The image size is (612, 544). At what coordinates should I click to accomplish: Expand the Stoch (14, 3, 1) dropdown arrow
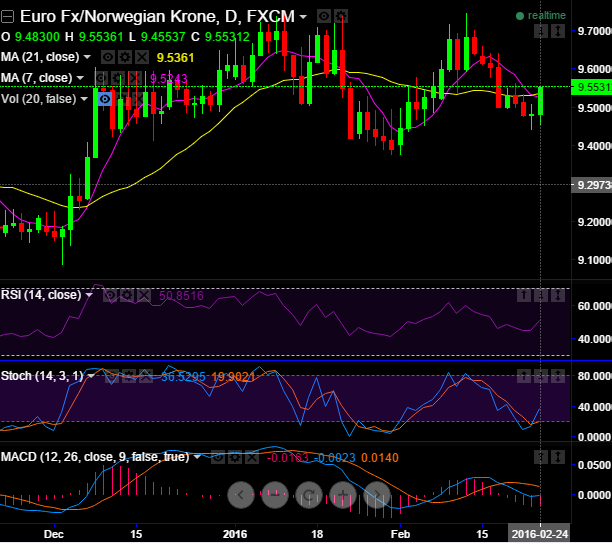[91, 376]
